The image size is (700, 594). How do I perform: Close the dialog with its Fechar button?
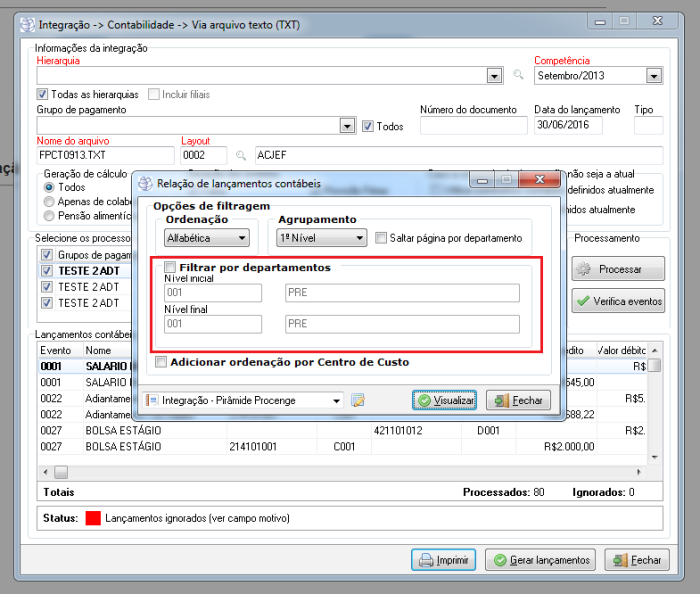click(x=517, y=400)
